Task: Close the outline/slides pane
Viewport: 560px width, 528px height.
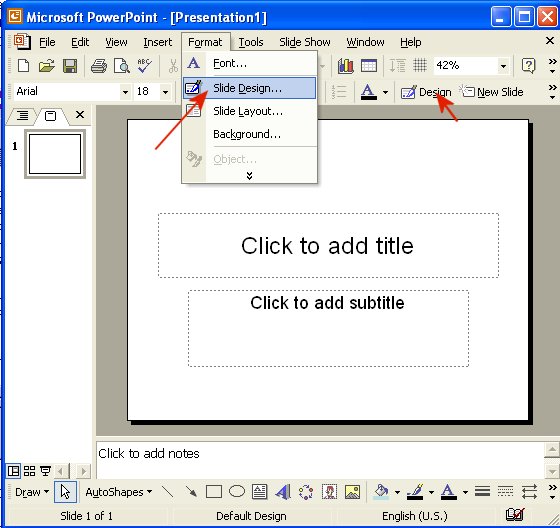Action: pos(80,115)
